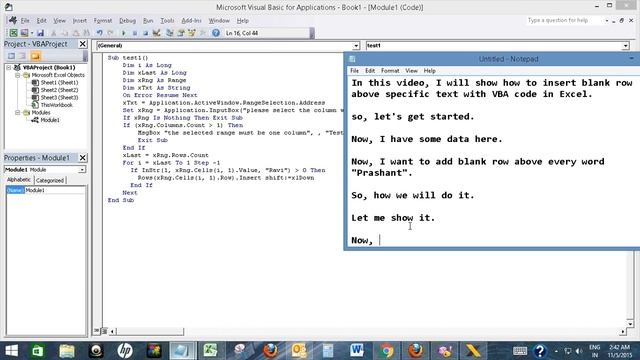Open the Tools menu
The image size is (640, 360).
167,20
